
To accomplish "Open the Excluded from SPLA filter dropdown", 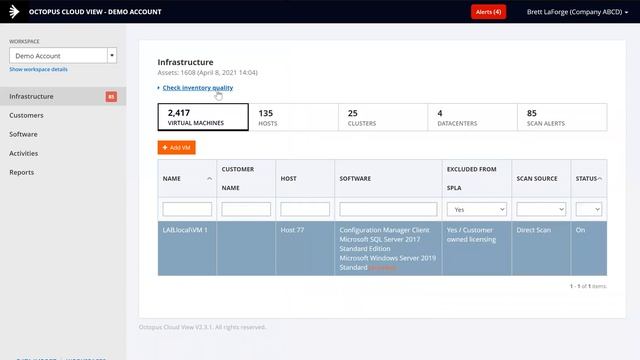I will click(x=477, y=209).
